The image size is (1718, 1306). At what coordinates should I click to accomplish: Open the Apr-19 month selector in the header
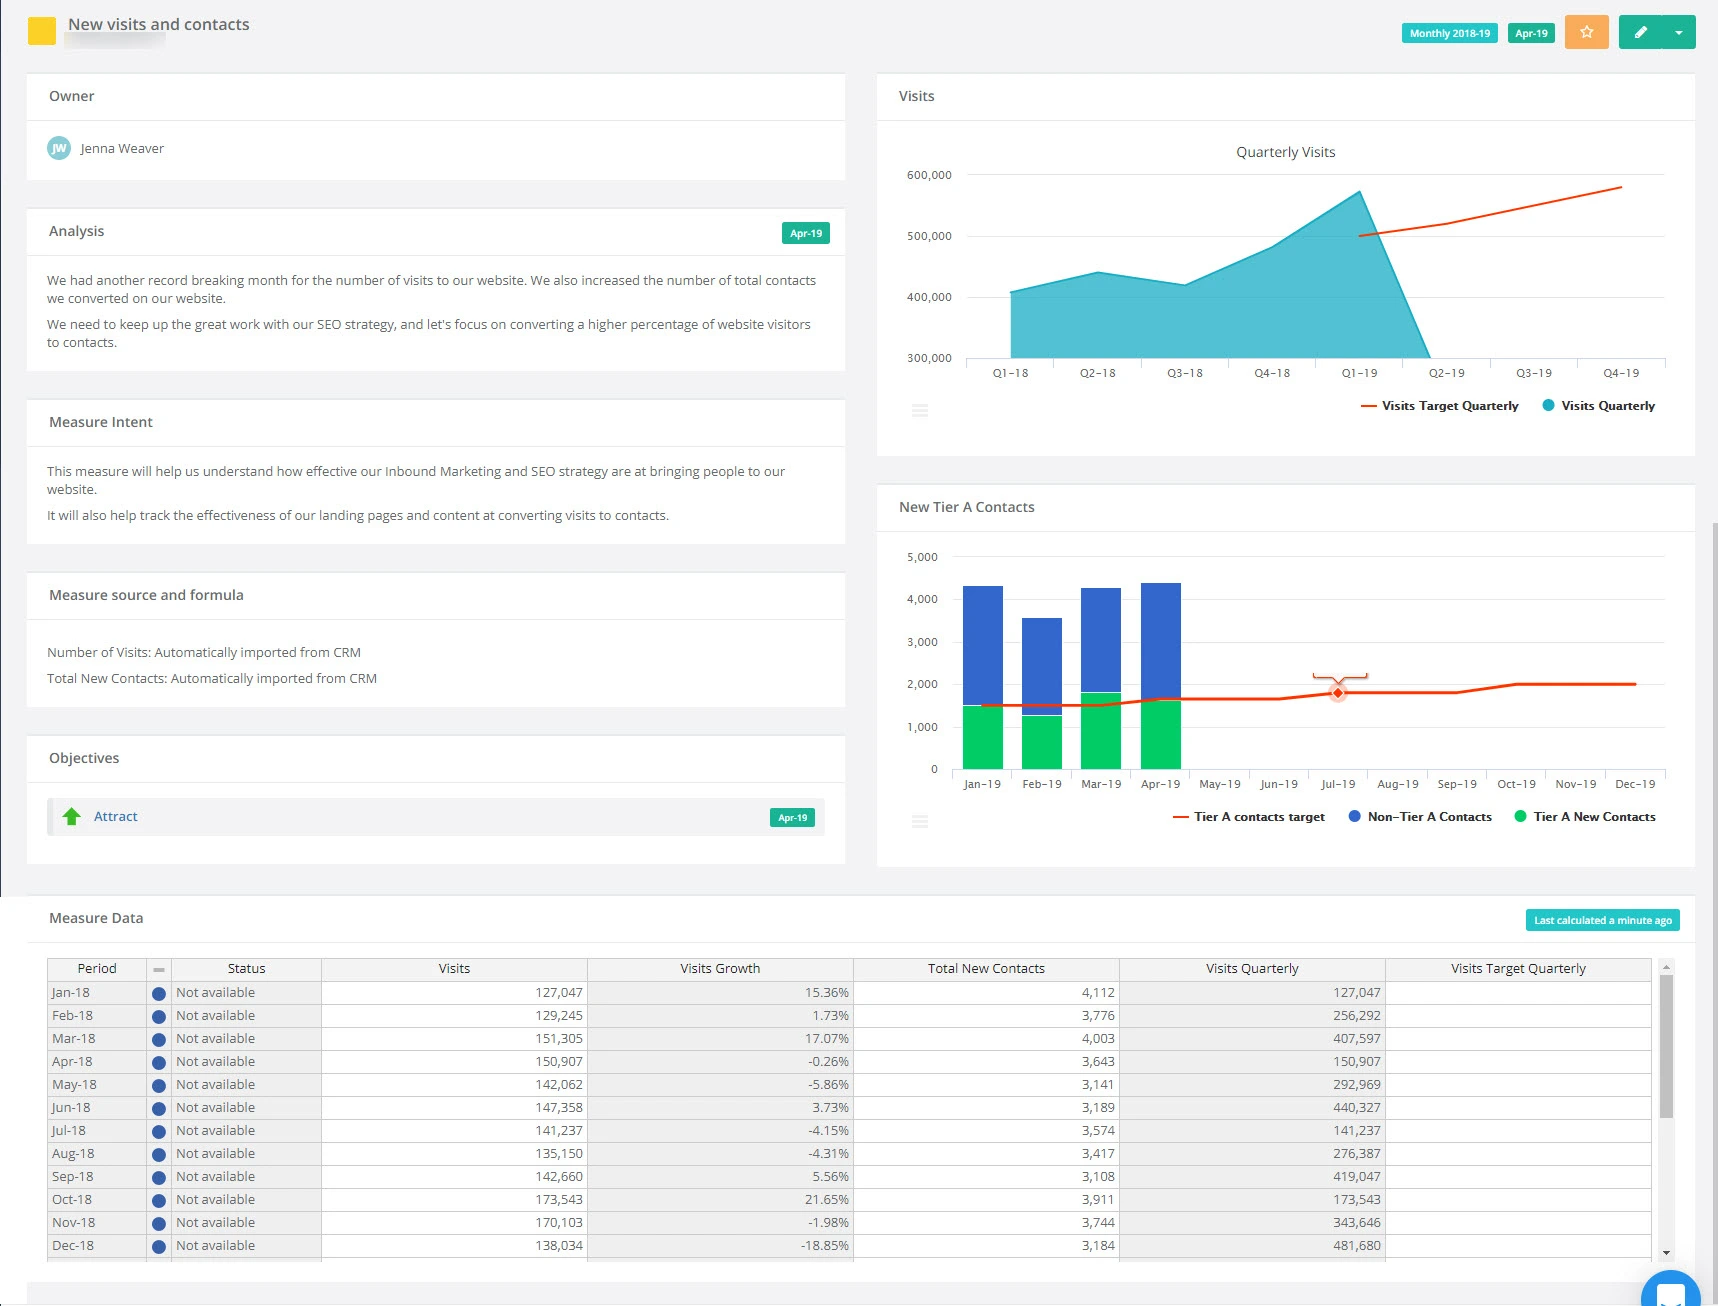pyautogui.click(x=1531, y=32)
